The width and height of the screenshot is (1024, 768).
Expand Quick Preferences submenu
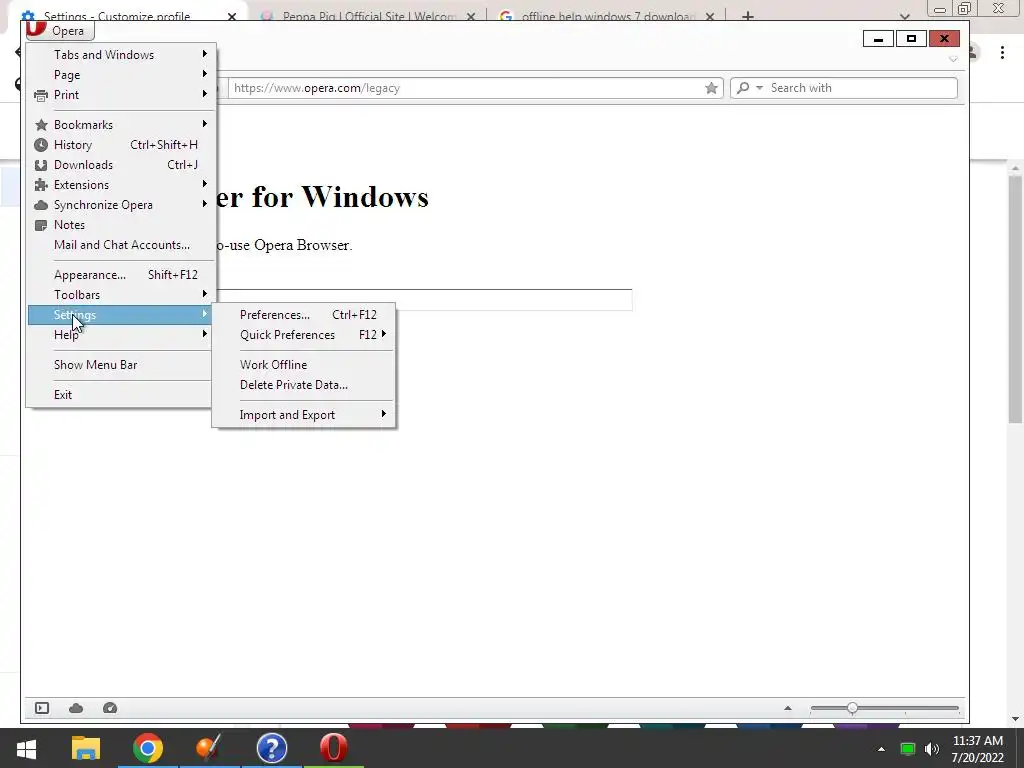click(x=304, y=335)
